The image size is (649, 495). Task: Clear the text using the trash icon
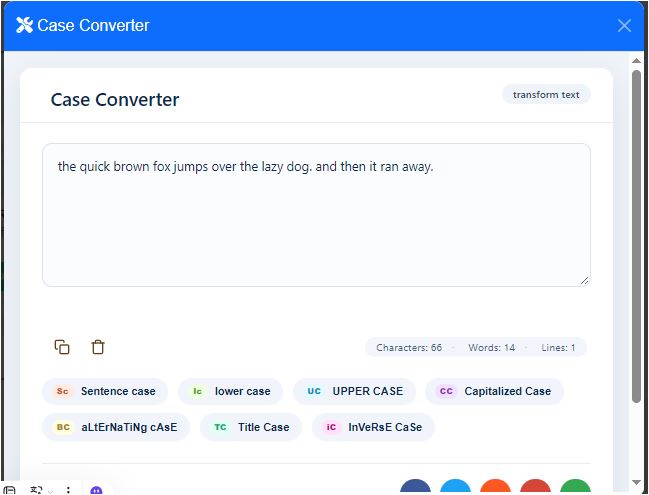point(98,347)
